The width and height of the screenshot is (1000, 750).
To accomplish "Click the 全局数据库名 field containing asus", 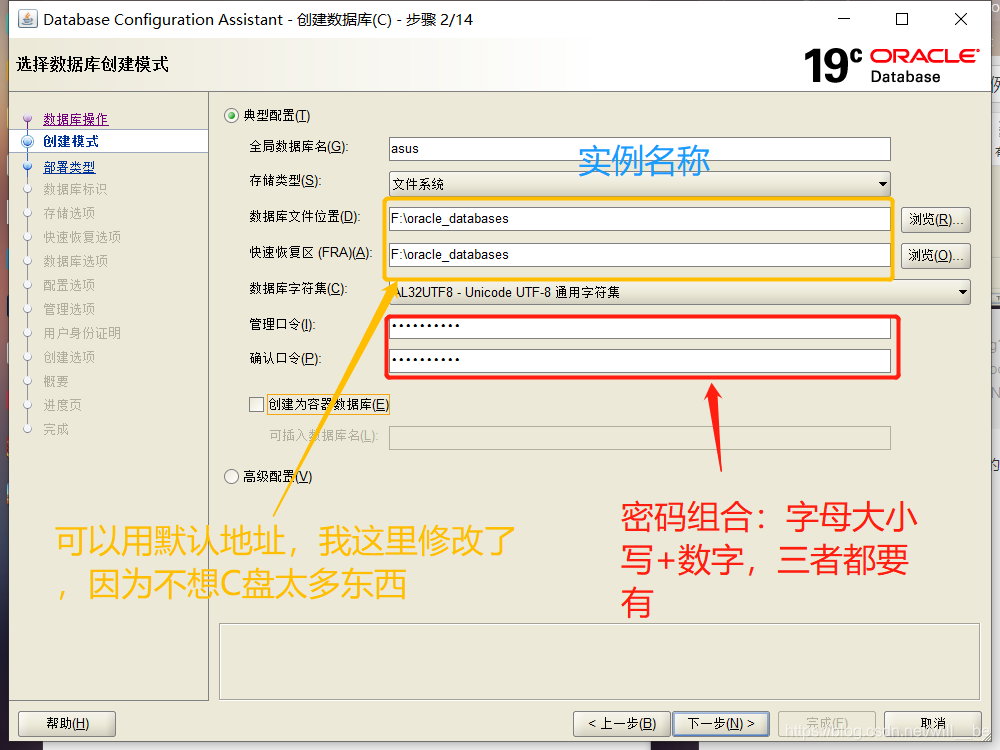I will pos(640,149).
